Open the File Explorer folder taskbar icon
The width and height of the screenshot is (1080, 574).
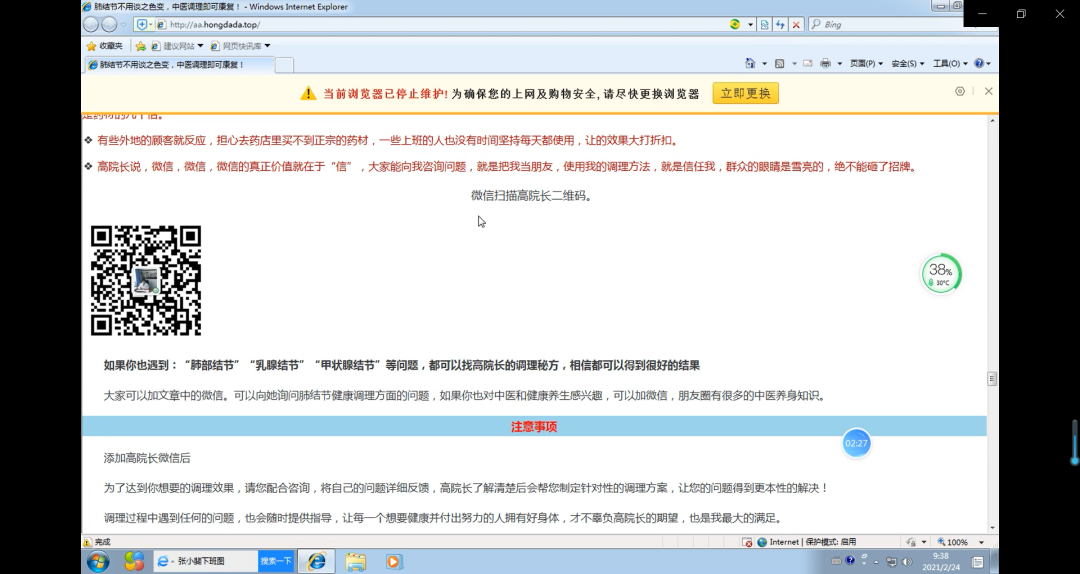tap(355, 561)
